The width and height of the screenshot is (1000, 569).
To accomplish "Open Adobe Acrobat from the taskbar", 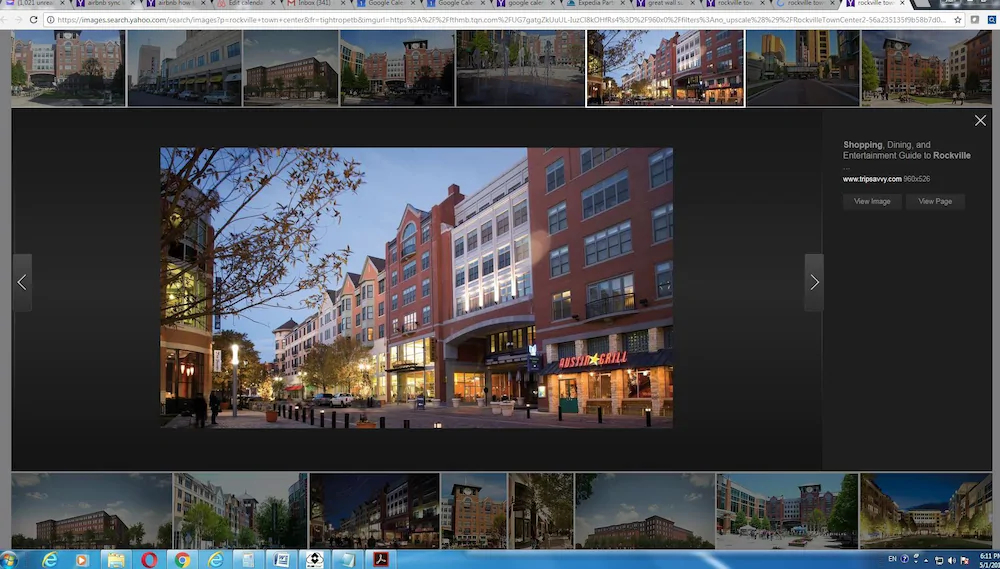I will pyautogui.click(x=381, y=560).
